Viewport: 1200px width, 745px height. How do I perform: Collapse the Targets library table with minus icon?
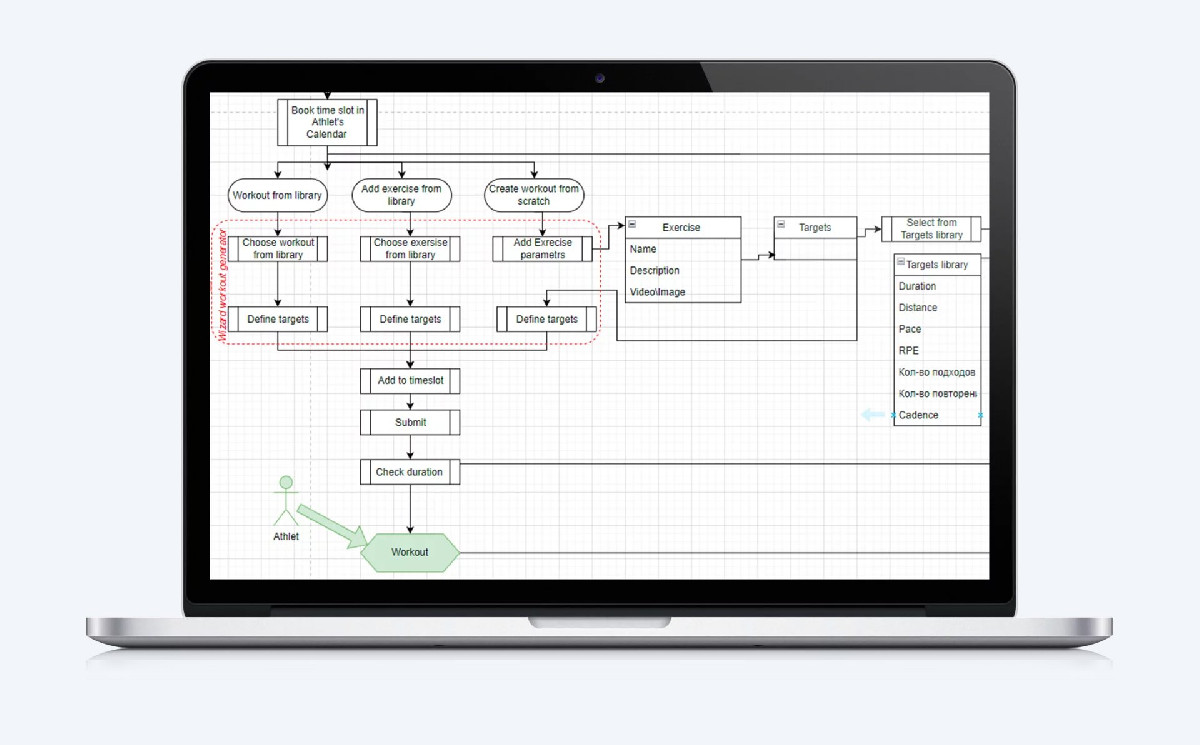point(901,263)
